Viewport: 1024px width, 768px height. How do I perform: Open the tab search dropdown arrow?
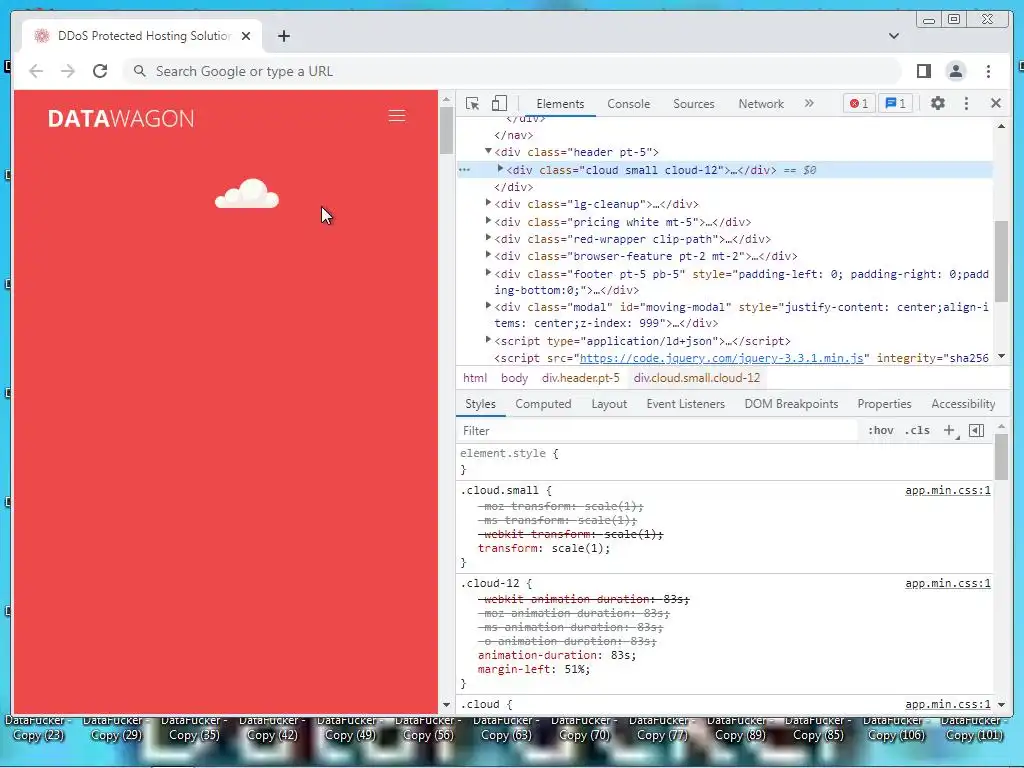[893, 36]
